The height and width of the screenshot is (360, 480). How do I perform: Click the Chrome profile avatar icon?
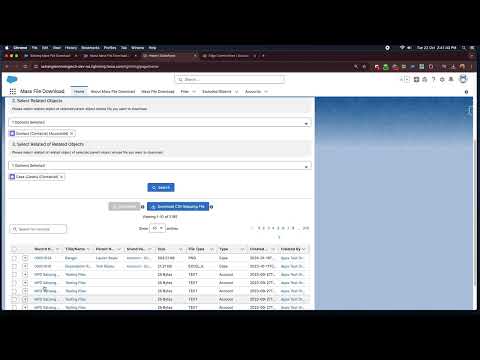[x=462, y=67]
